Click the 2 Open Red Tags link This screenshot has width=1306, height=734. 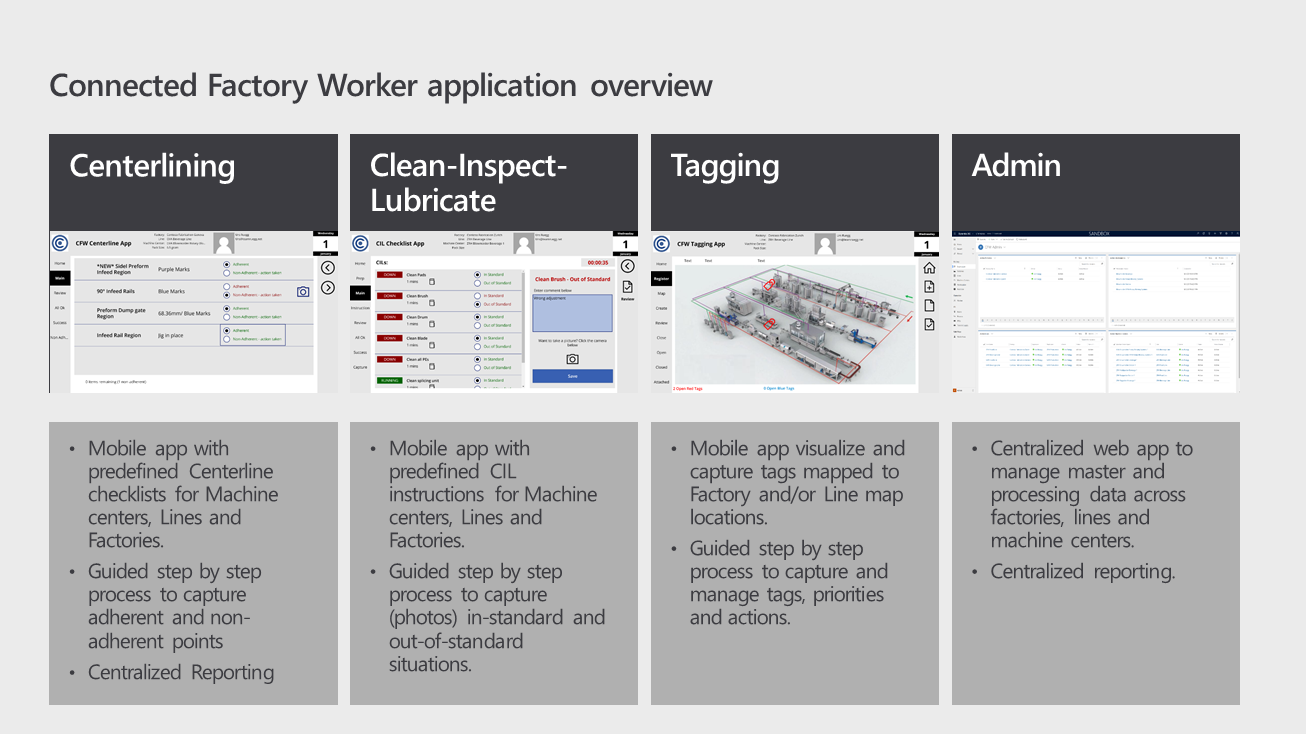[687, 388]
